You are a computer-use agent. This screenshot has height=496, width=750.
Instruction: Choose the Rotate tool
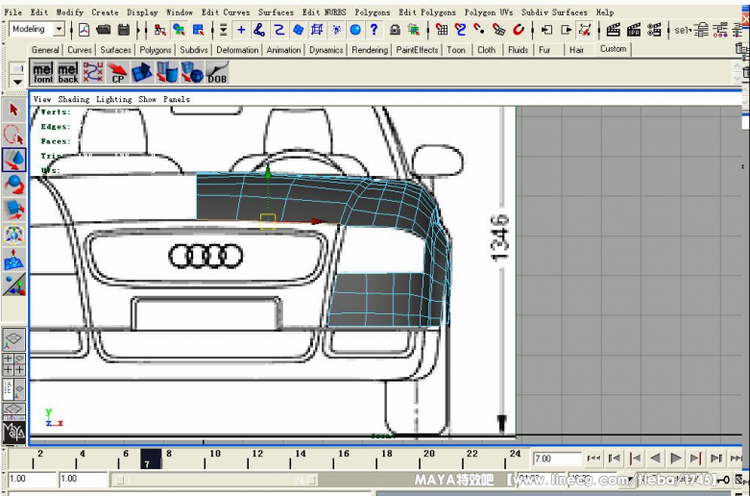(14, 185)
